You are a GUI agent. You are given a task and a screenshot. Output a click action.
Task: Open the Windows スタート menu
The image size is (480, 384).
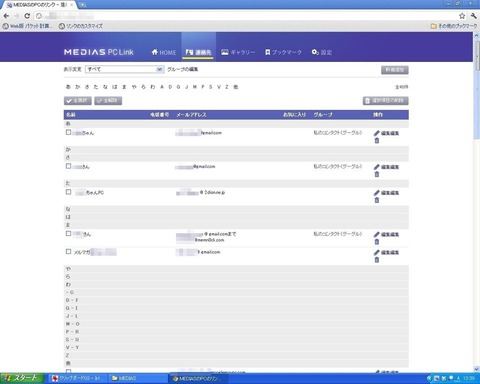(x=22, y=378)
